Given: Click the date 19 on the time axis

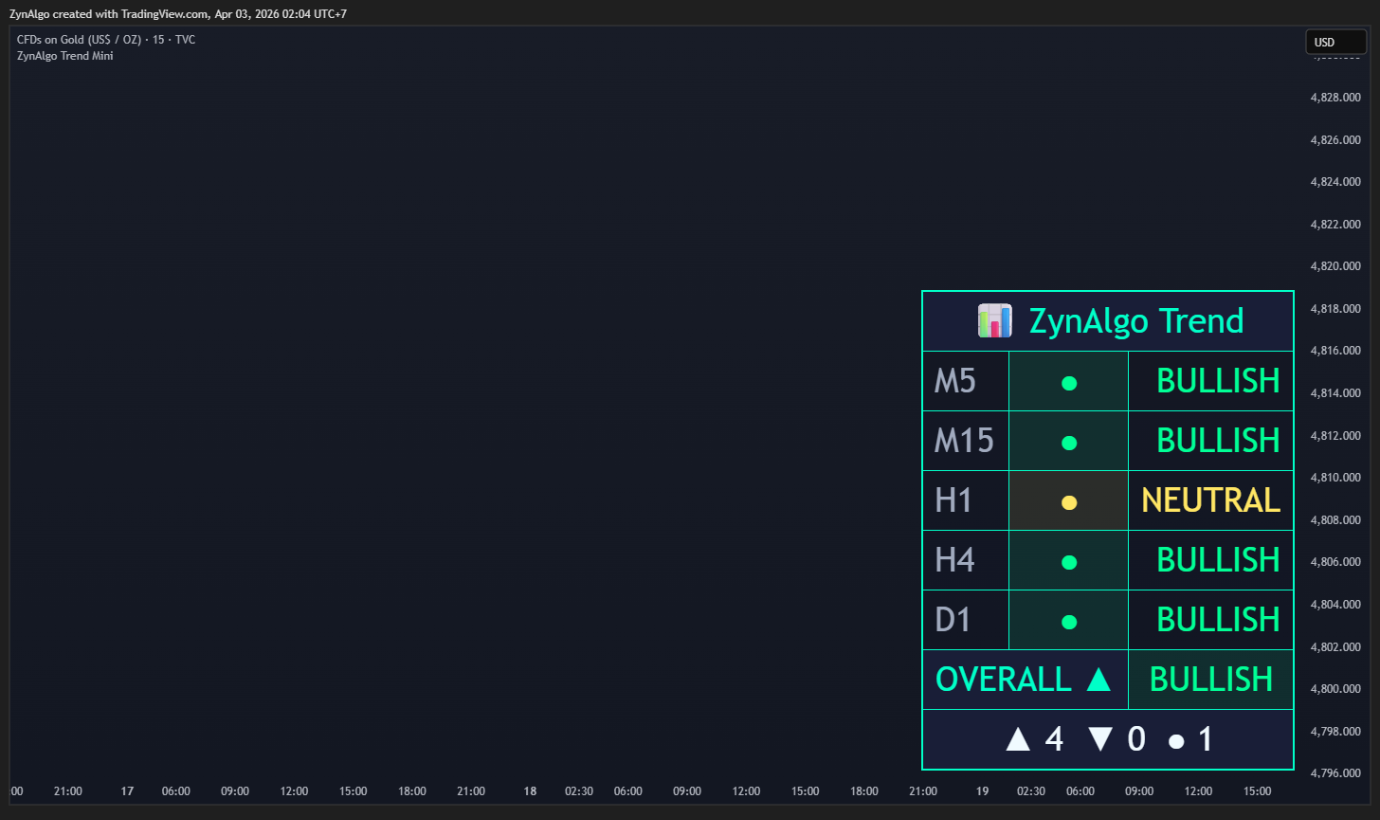Looking at the screenshot, I should point(982,791).
